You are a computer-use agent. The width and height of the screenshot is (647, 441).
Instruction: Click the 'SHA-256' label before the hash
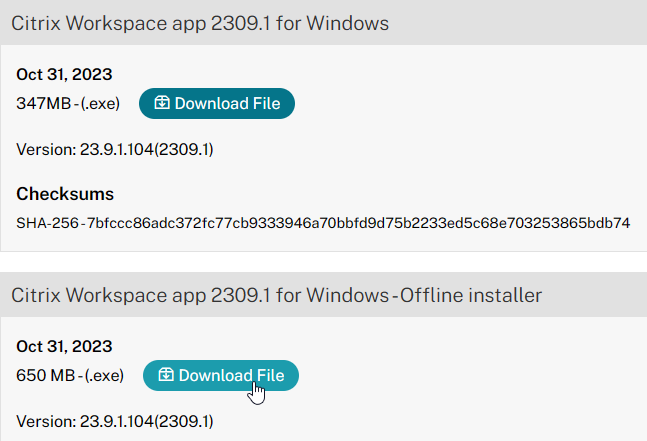pyautogui.click(x=47, y=223)
